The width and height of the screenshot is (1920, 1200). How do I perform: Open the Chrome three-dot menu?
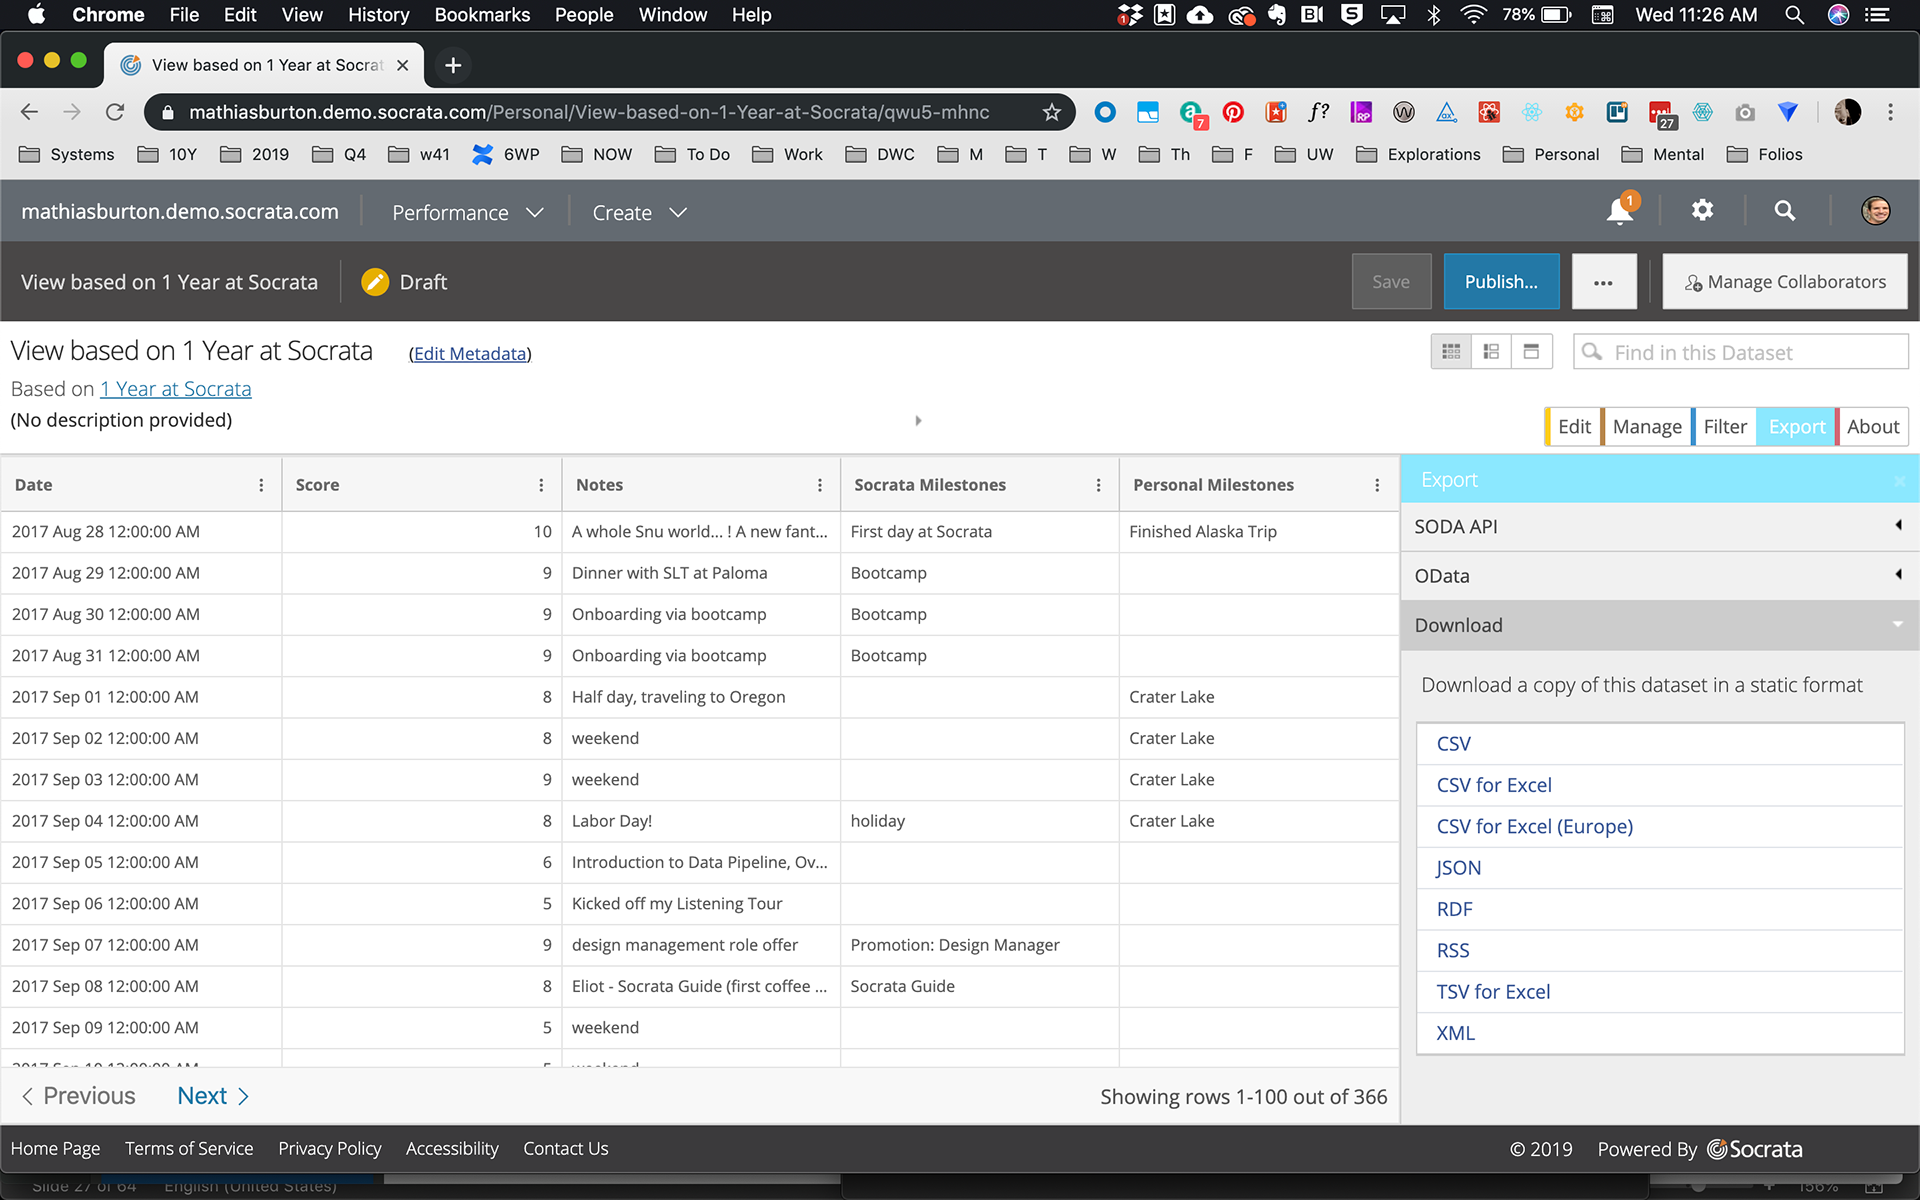1890,112
